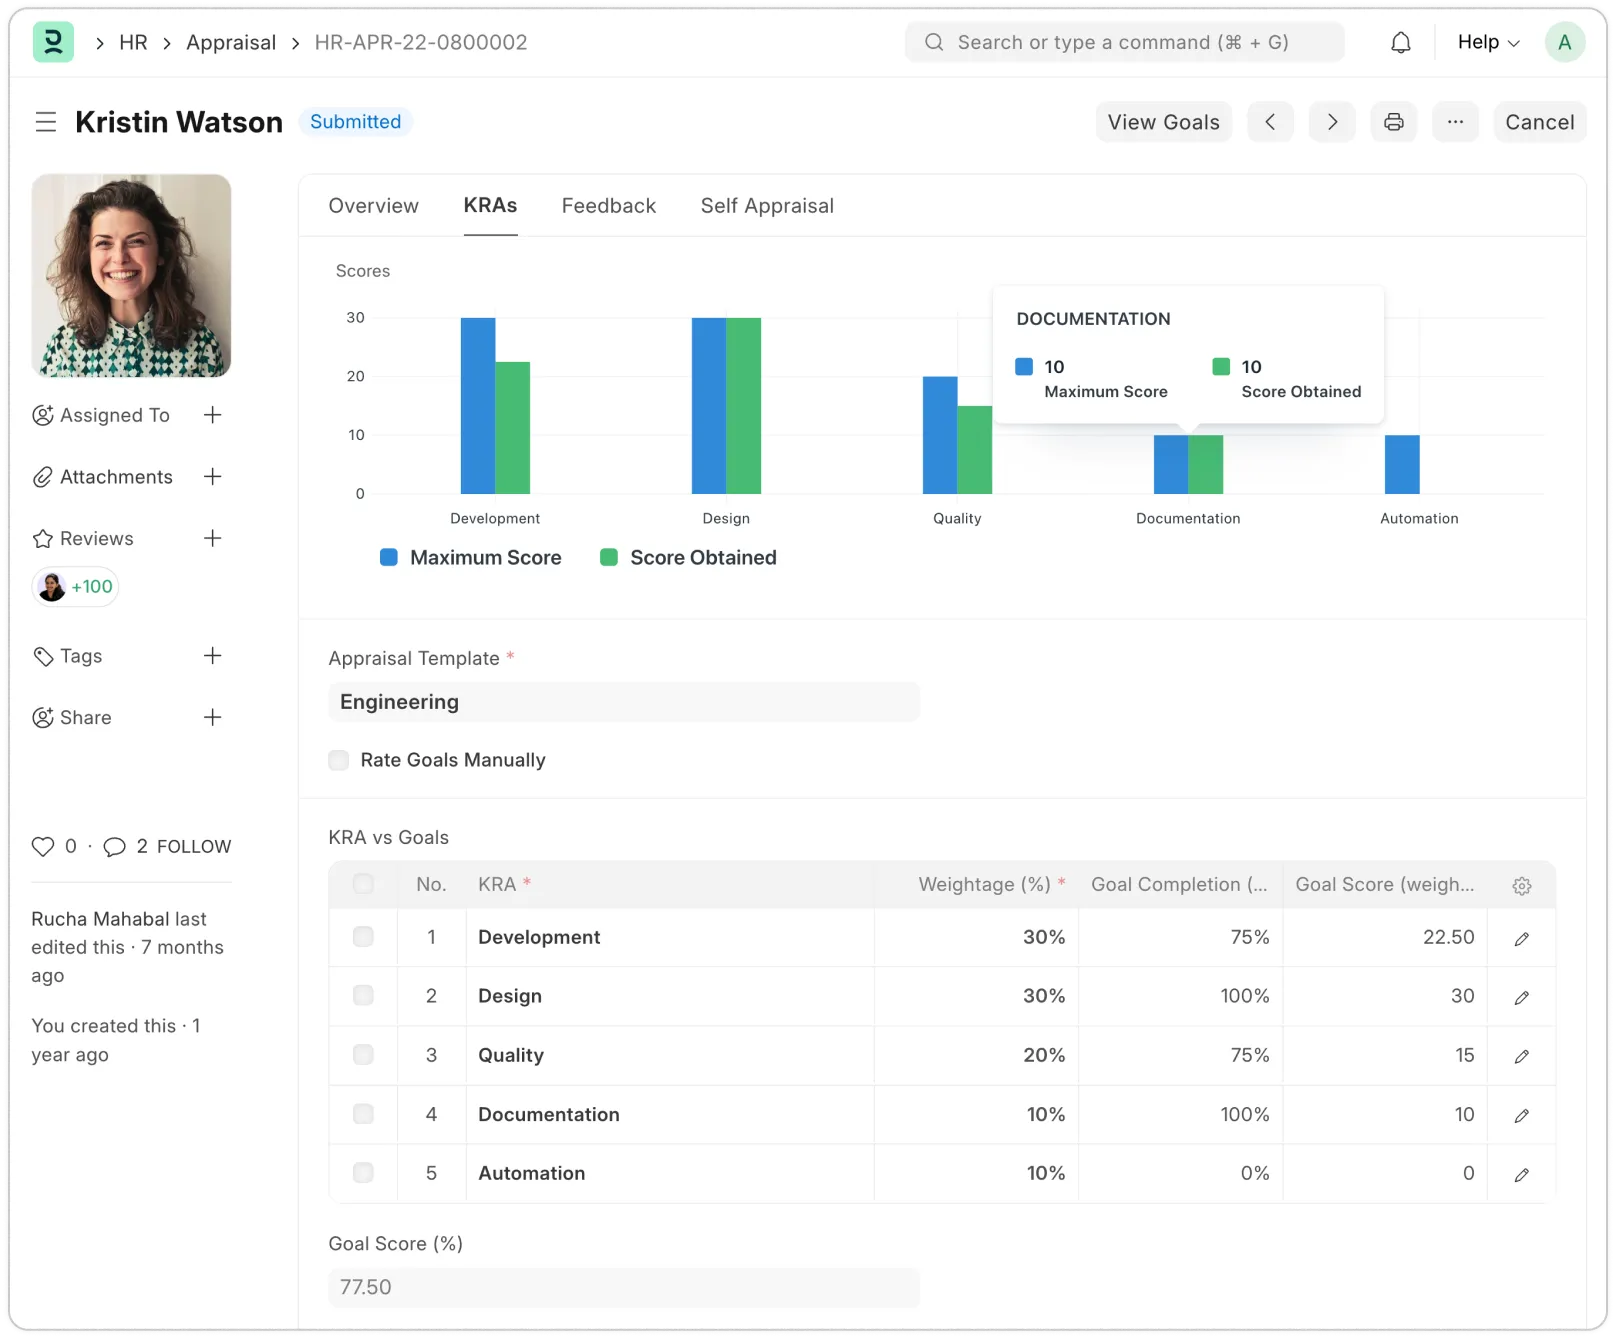Select all rows via header checkbox

click(x=363, y=884)
